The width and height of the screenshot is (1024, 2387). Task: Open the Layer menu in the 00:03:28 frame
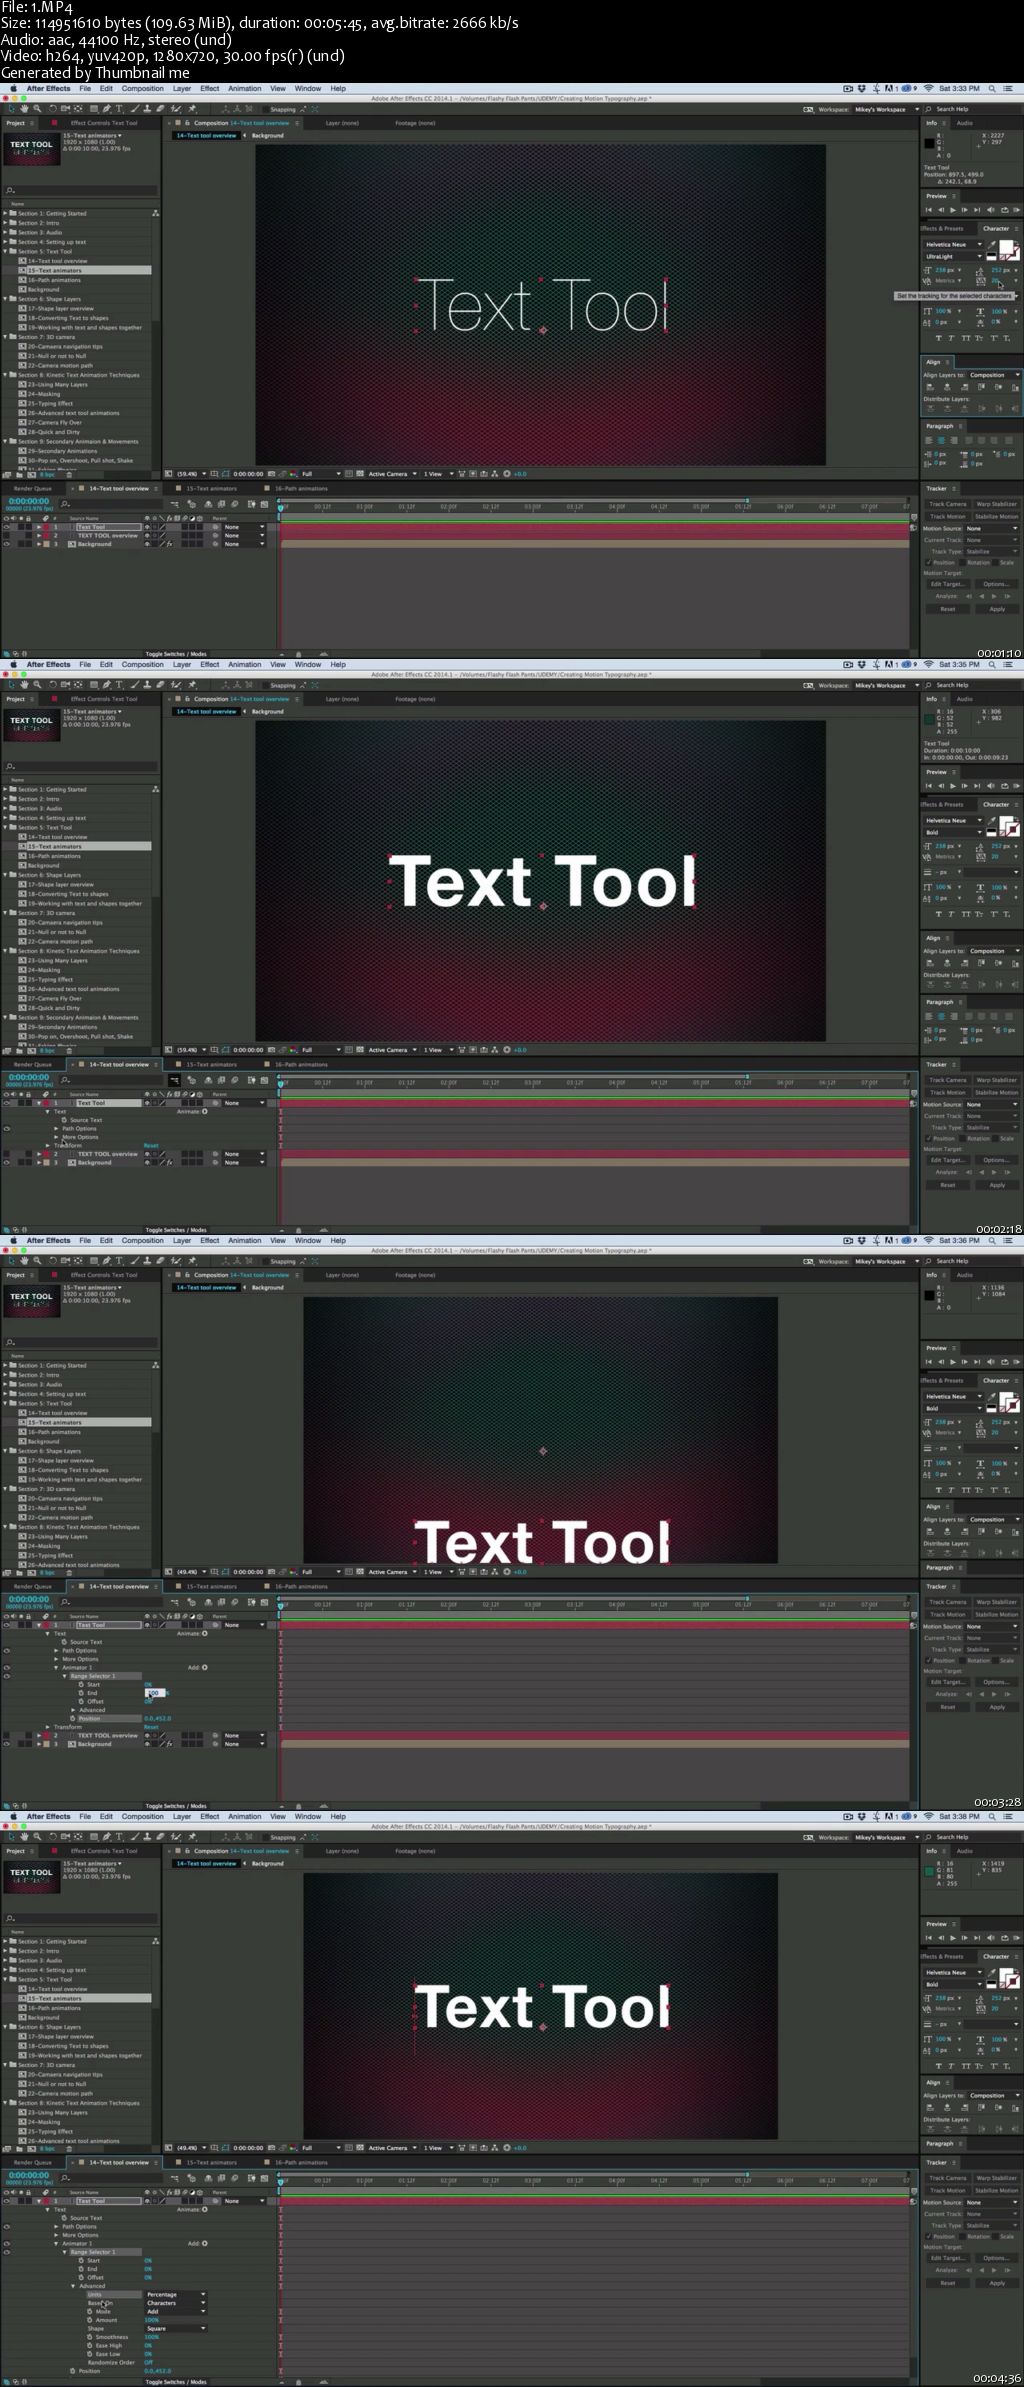pyautogui.click(x=182, y=1240)
